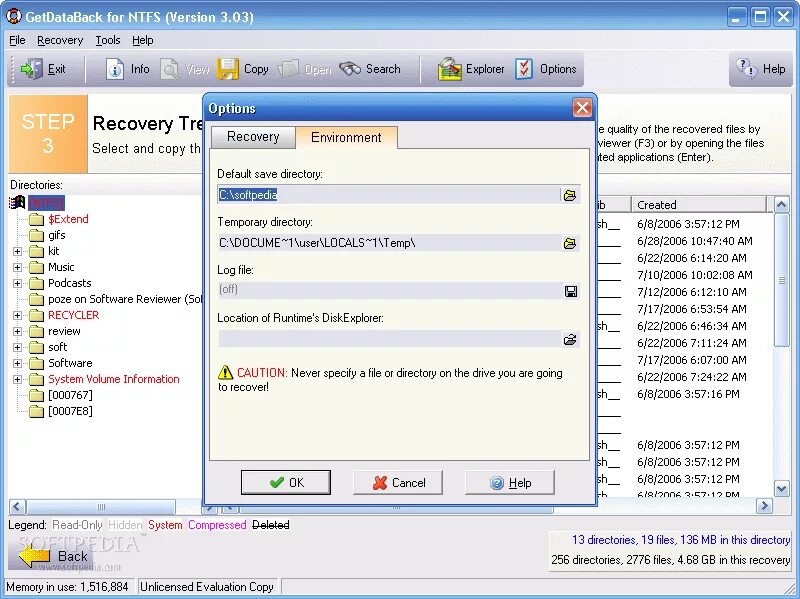Open the Tools menu
This screenshot has height=599, width=800.
click(x=108, y=40)
